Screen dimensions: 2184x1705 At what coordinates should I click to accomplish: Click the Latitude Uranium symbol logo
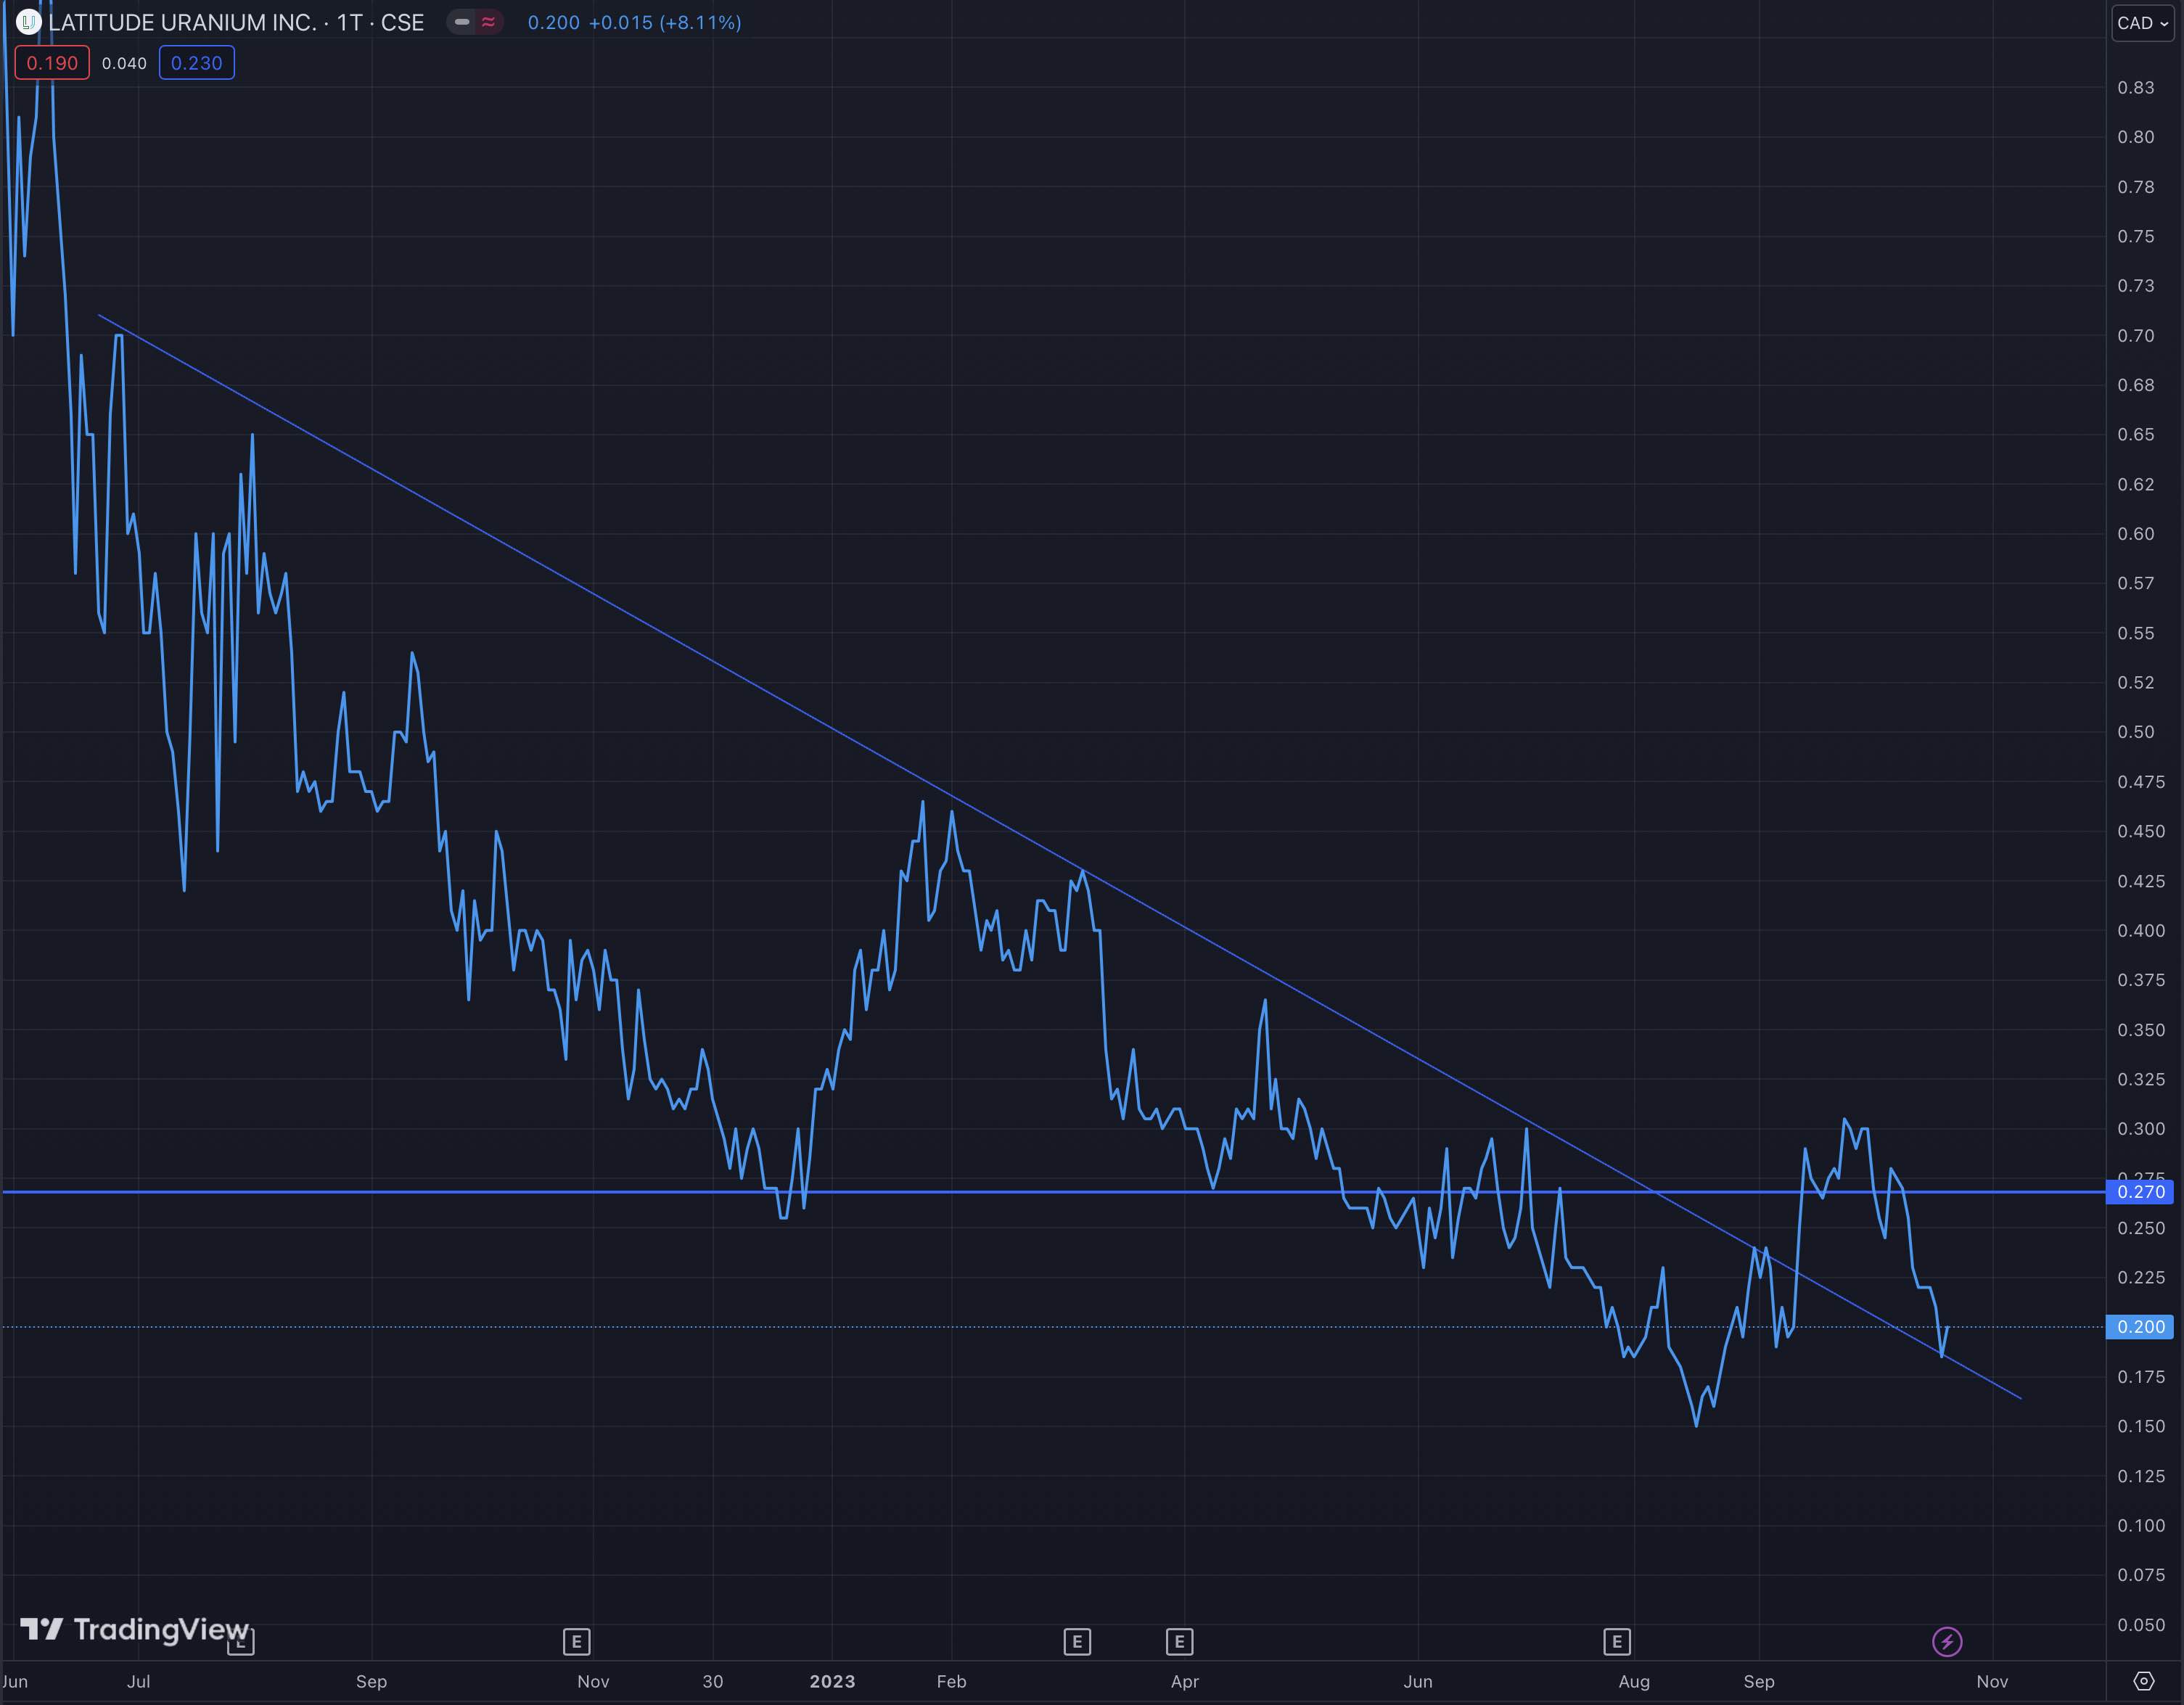(28, 22)
